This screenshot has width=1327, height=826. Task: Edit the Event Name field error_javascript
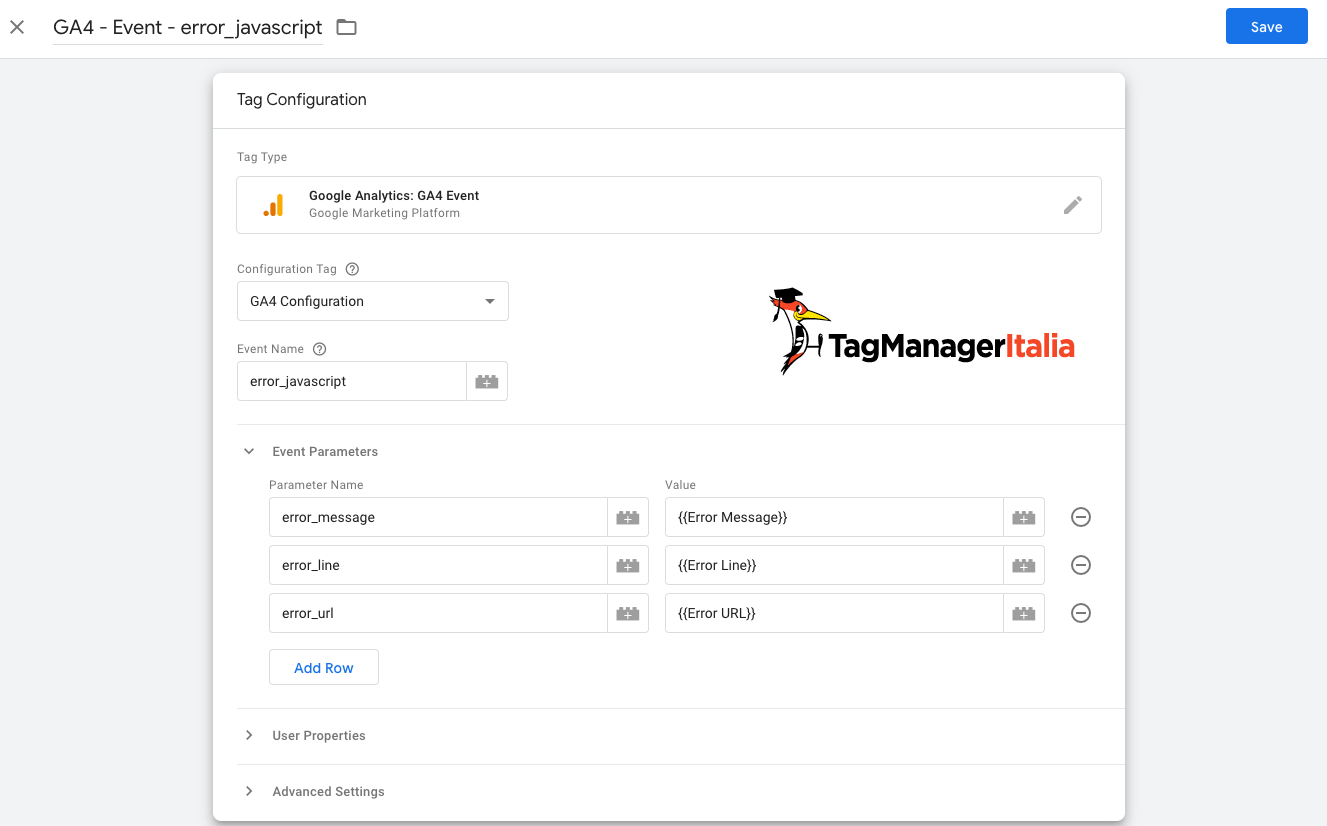tap(352, 381)
